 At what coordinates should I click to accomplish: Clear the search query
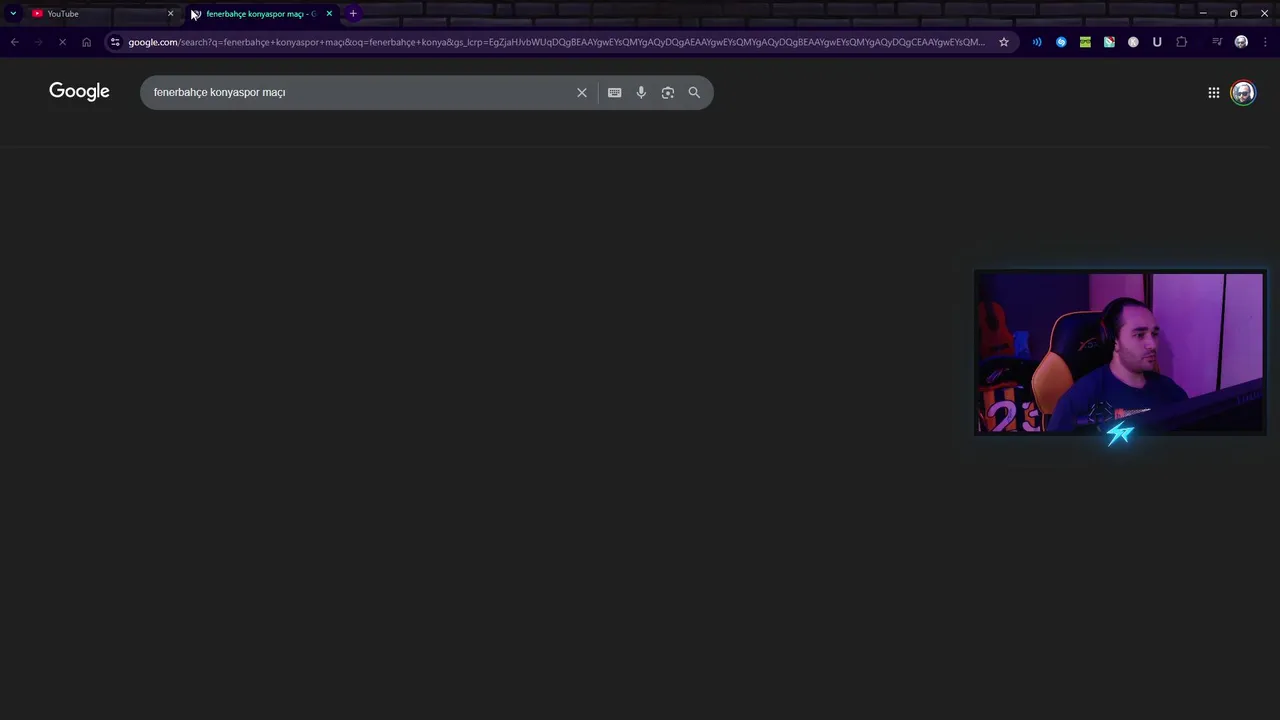click(x=582, y=92)
